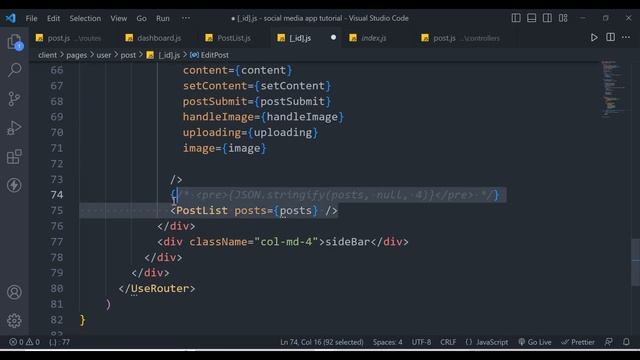Switch to the index.js tab
The height and width of the screenshot is (360, 640).
[368, 38]
